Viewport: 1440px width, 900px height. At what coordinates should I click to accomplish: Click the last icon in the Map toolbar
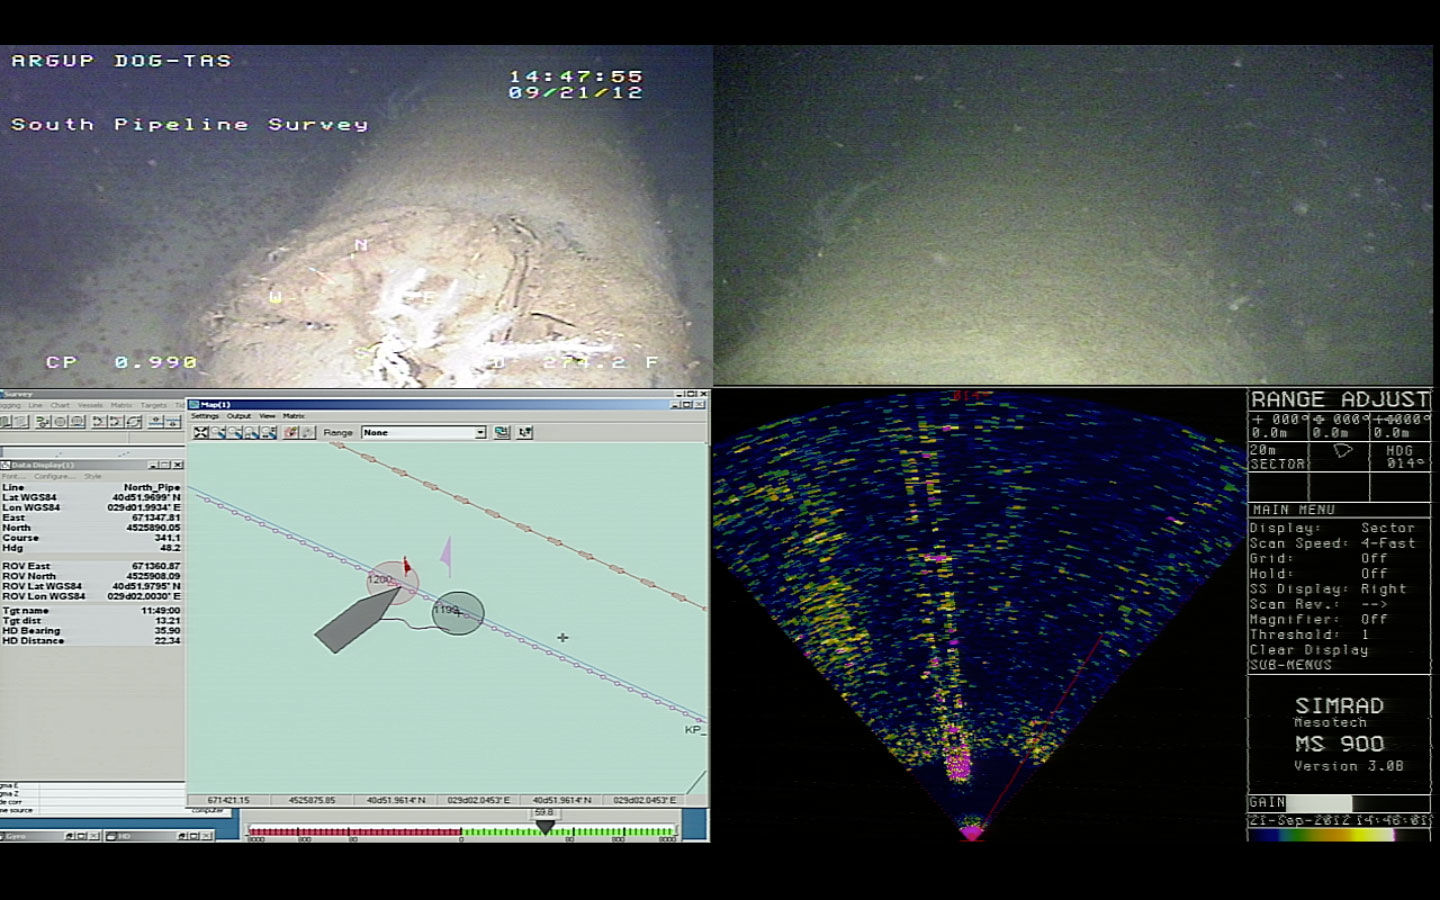click(x=525, y=432)
